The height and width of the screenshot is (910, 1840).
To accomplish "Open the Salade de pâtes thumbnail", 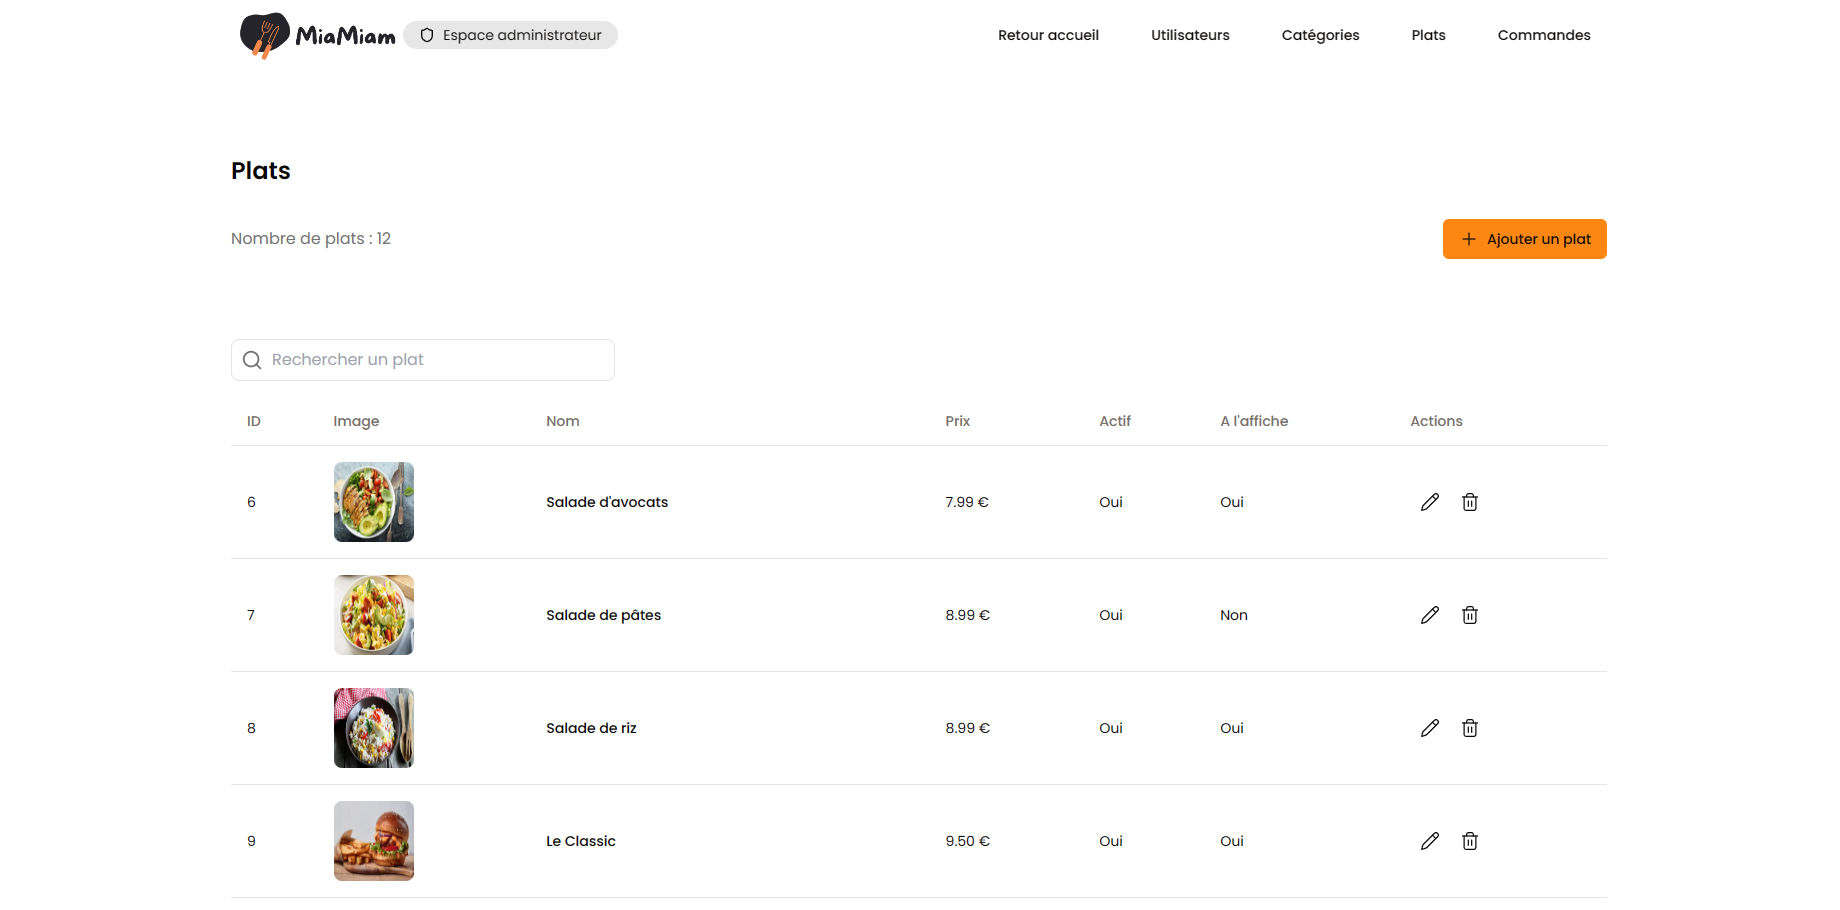I will click(374, 615).
